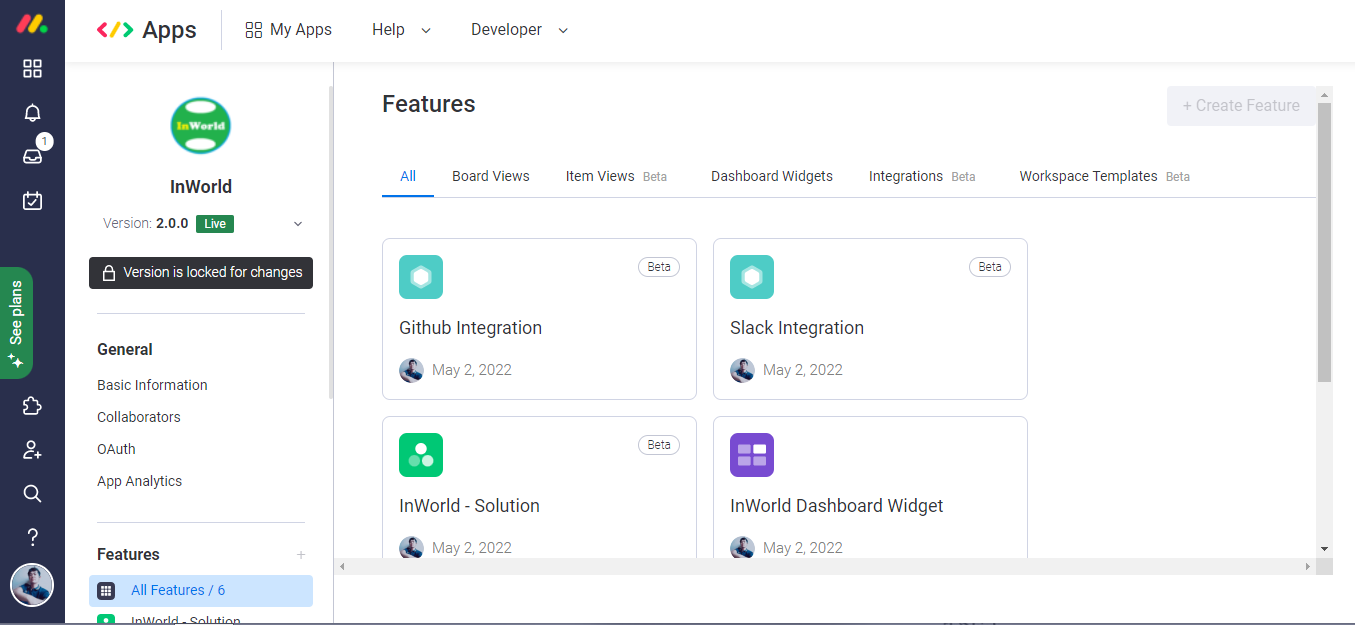Click the Version is locked for changes notice

pos(201,273)
